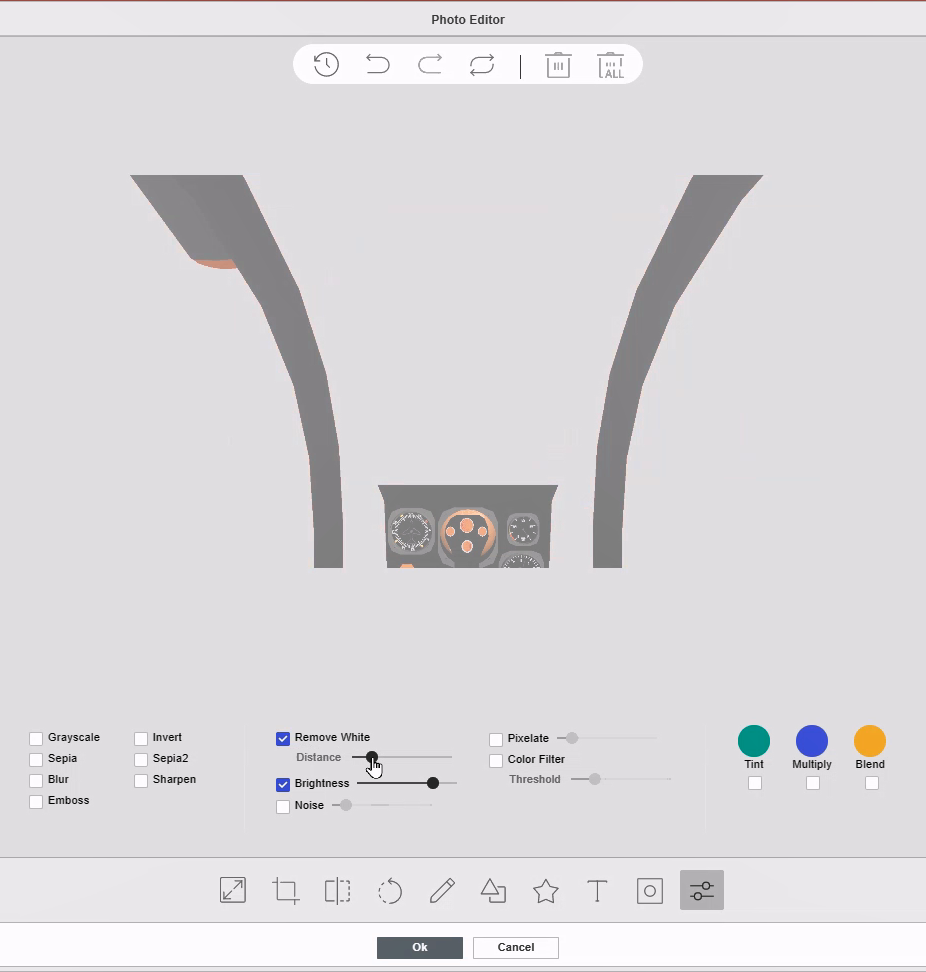Select the Crop tool icon
The width and height of the screenshot is (926, 972).
286,891
